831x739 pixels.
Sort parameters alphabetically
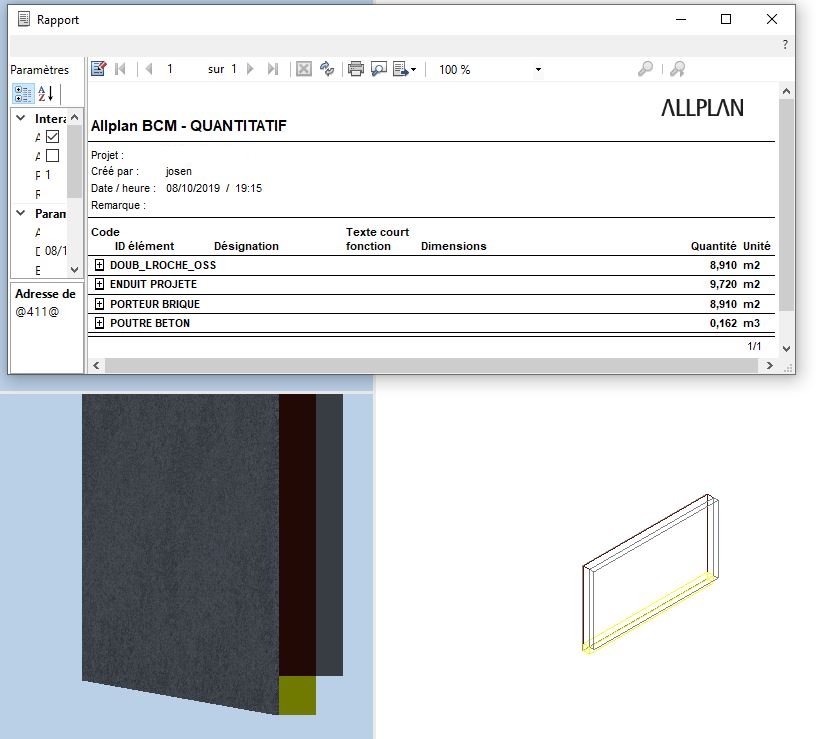click(46, 94)
